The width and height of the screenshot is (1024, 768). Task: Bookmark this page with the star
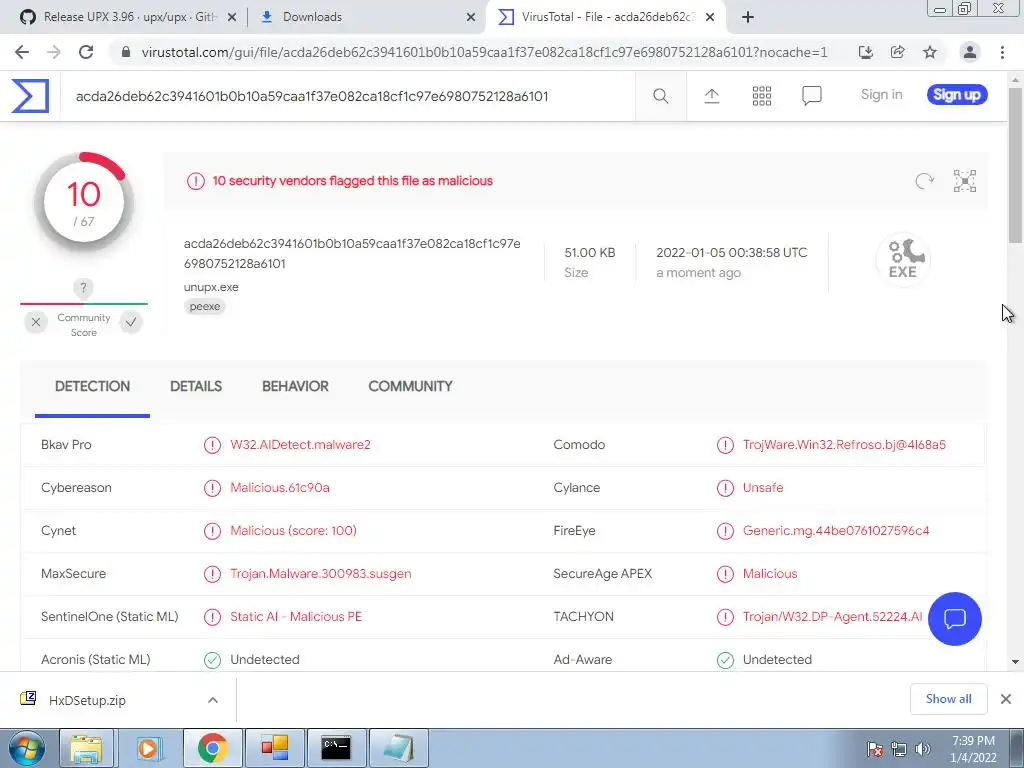pyautogui.click(x=930, y=52)
